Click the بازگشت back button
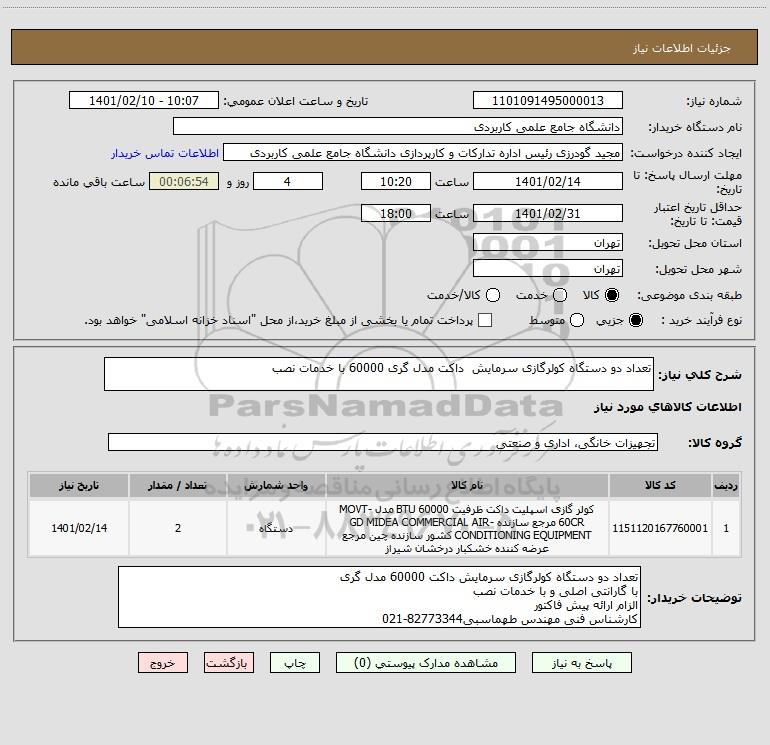The width and height of the screenshot is (770, 745). 229,663
